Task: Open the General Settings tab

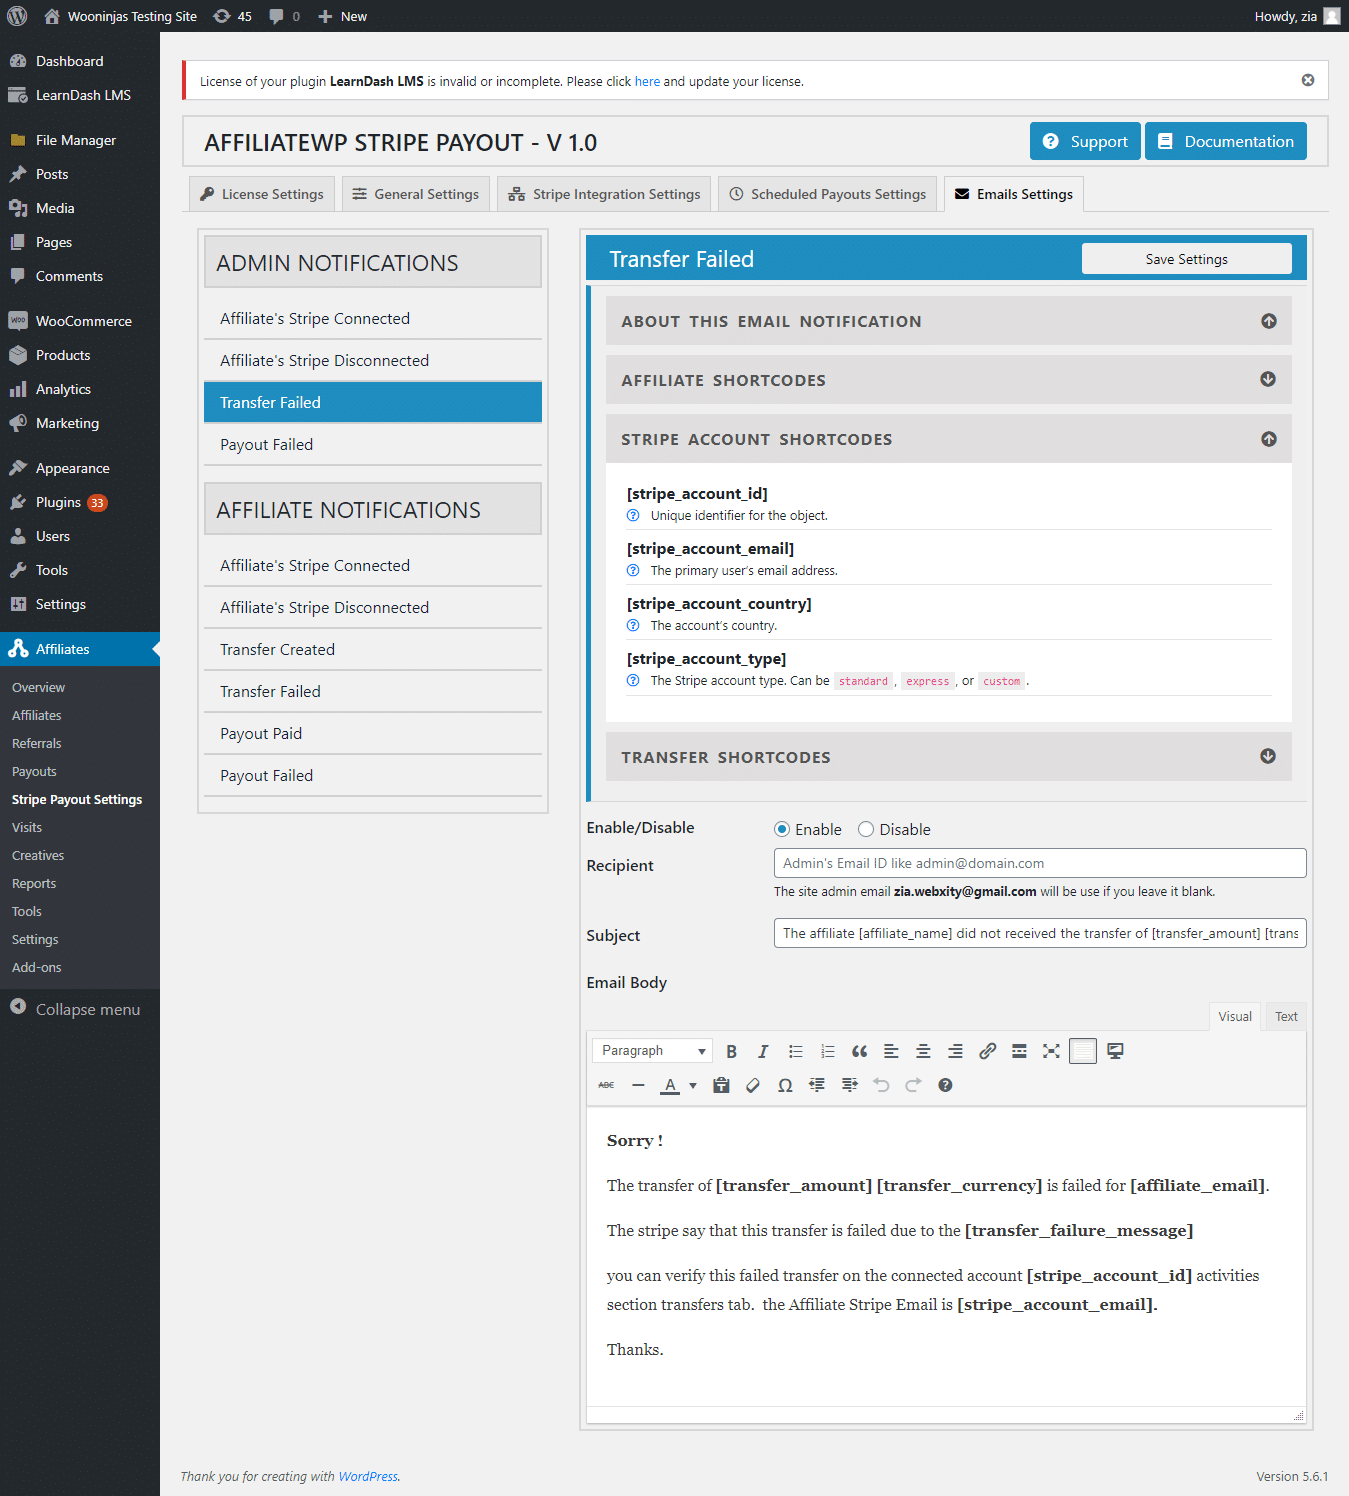Action: coord(416,194)
